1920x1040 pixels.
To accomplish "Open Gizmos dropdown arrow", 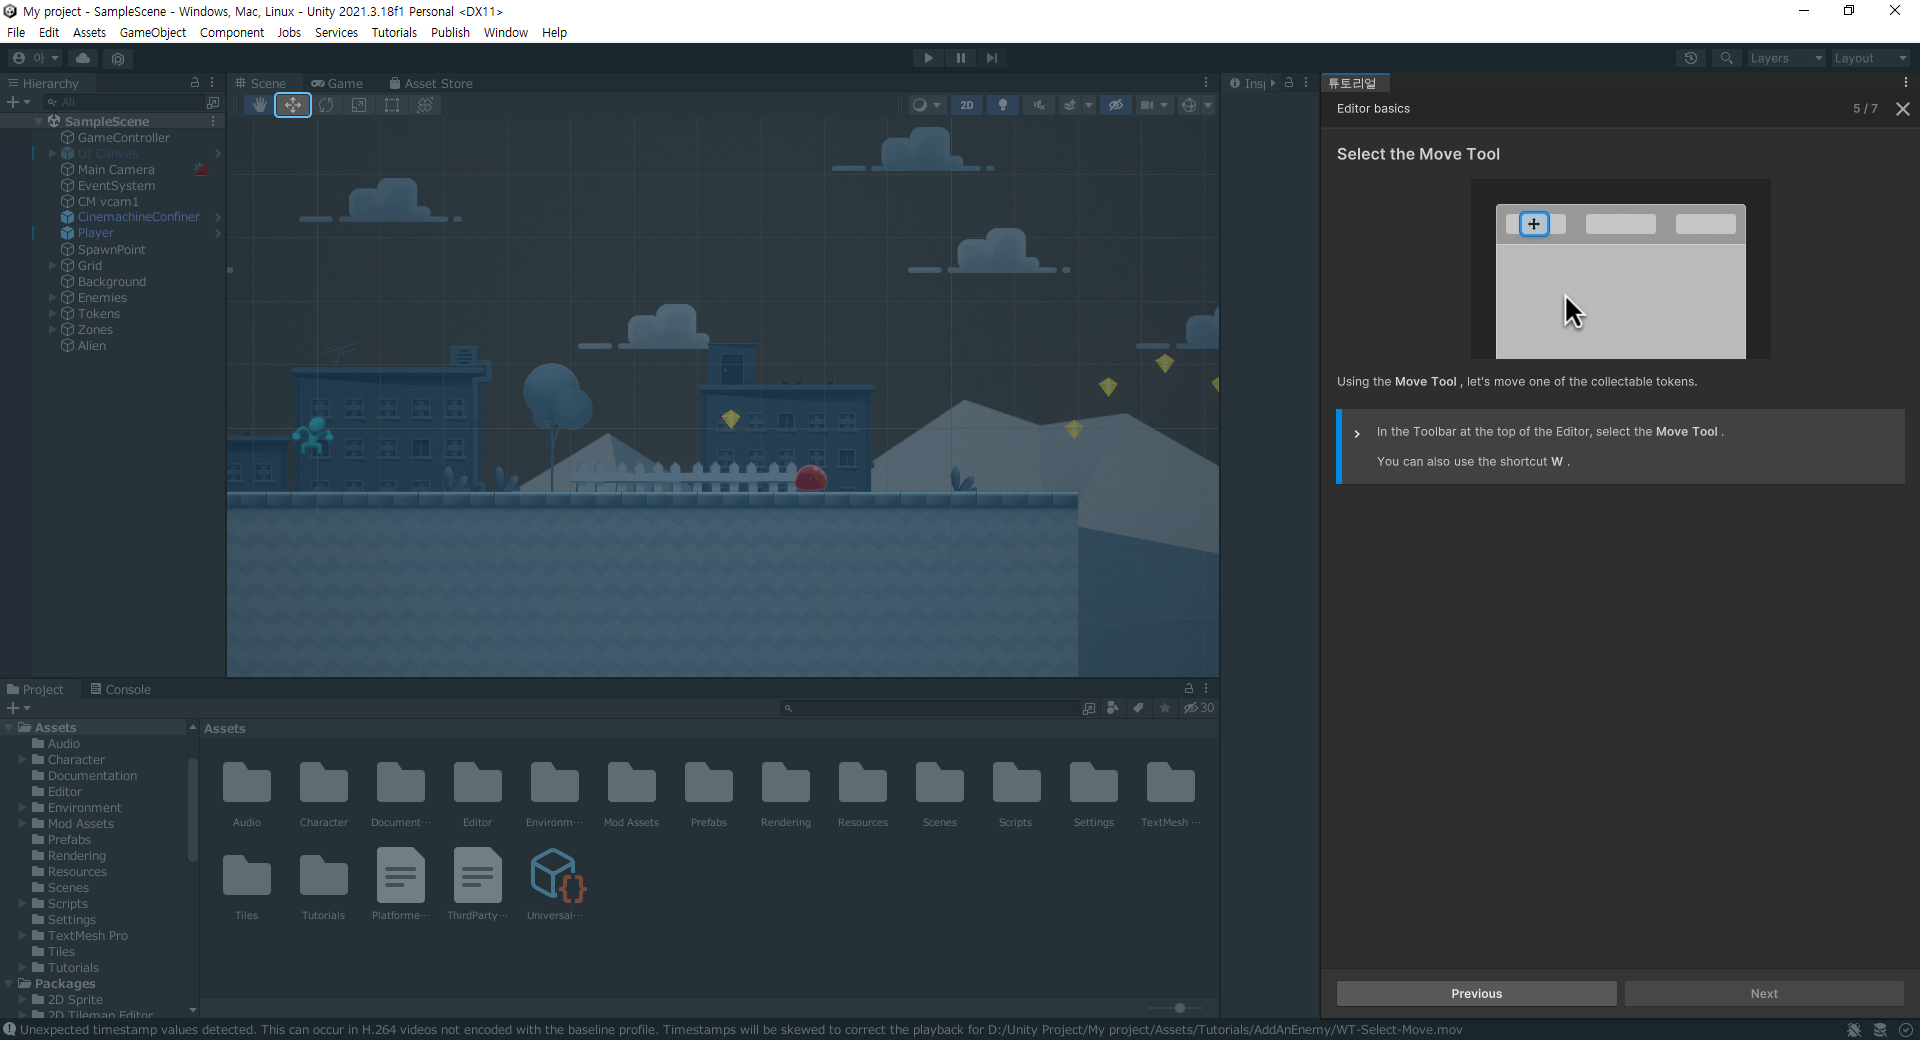I will tap(1208, 105).
